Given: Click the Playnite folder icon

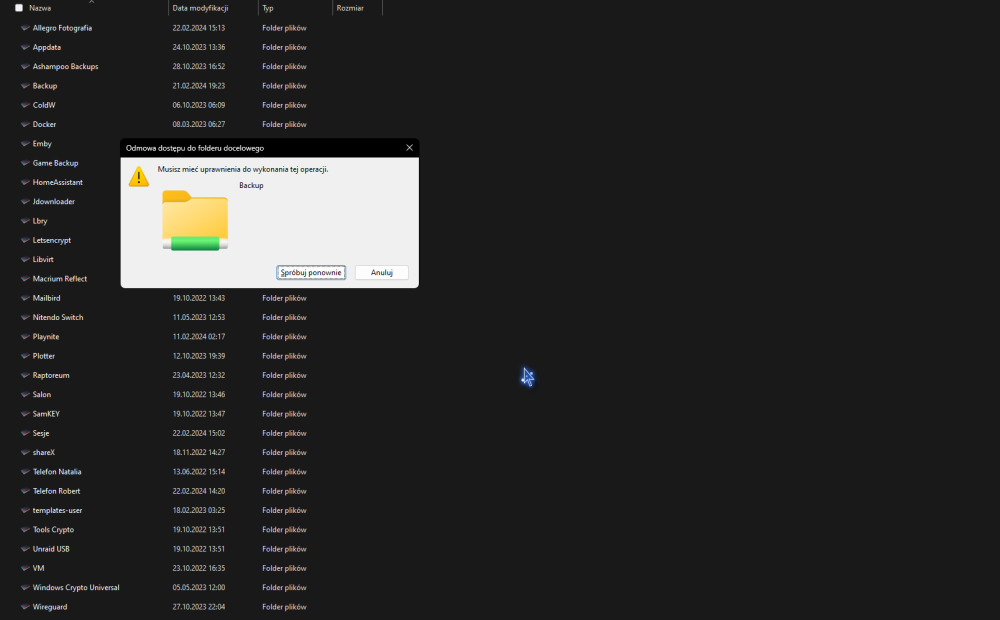Looking at the screenshot, I should click(x=26, y=337).
